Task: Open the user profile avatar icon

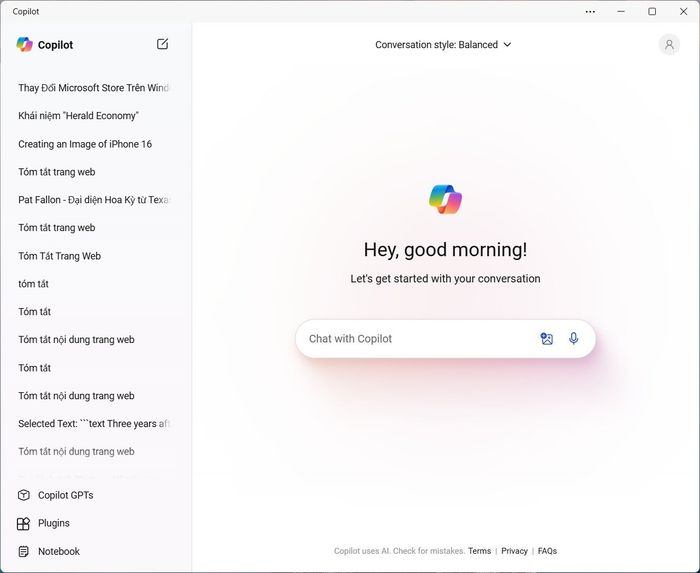Action: tap(669, 45)
